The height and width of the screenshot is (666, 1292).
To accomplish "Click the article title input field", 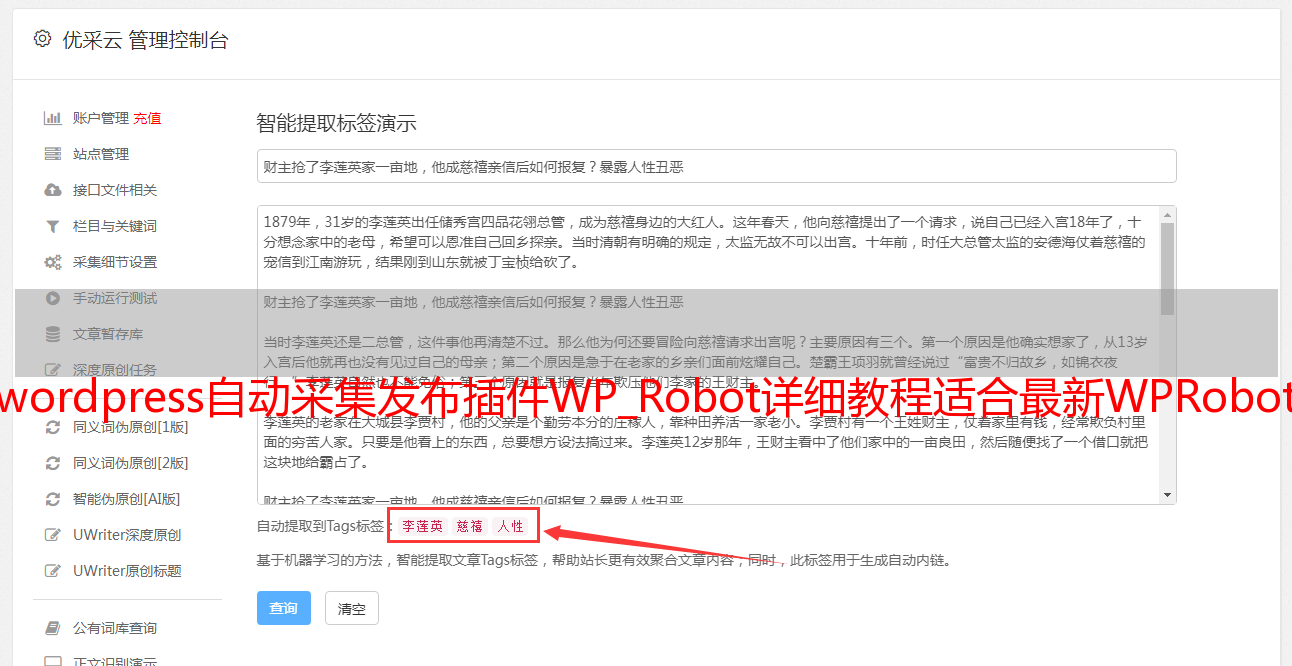I will 716,166.
